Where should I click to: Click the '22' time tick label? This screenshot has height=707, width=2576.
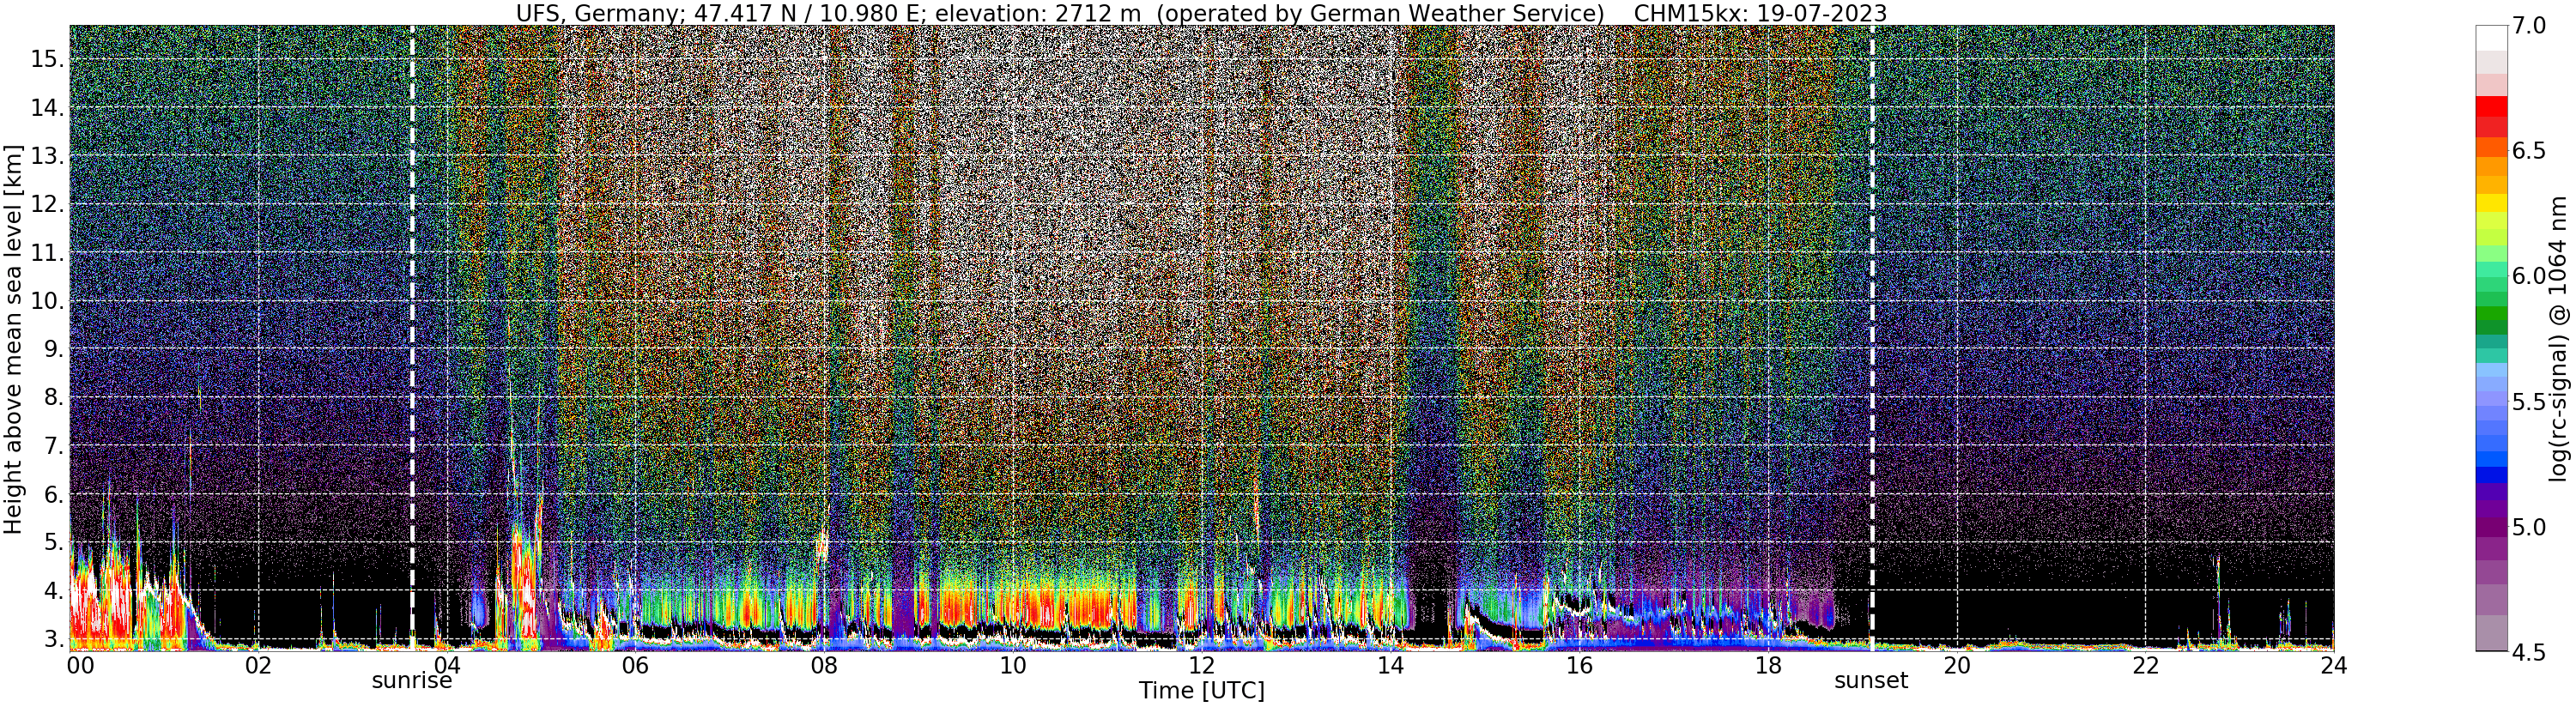coord(2145,666)
